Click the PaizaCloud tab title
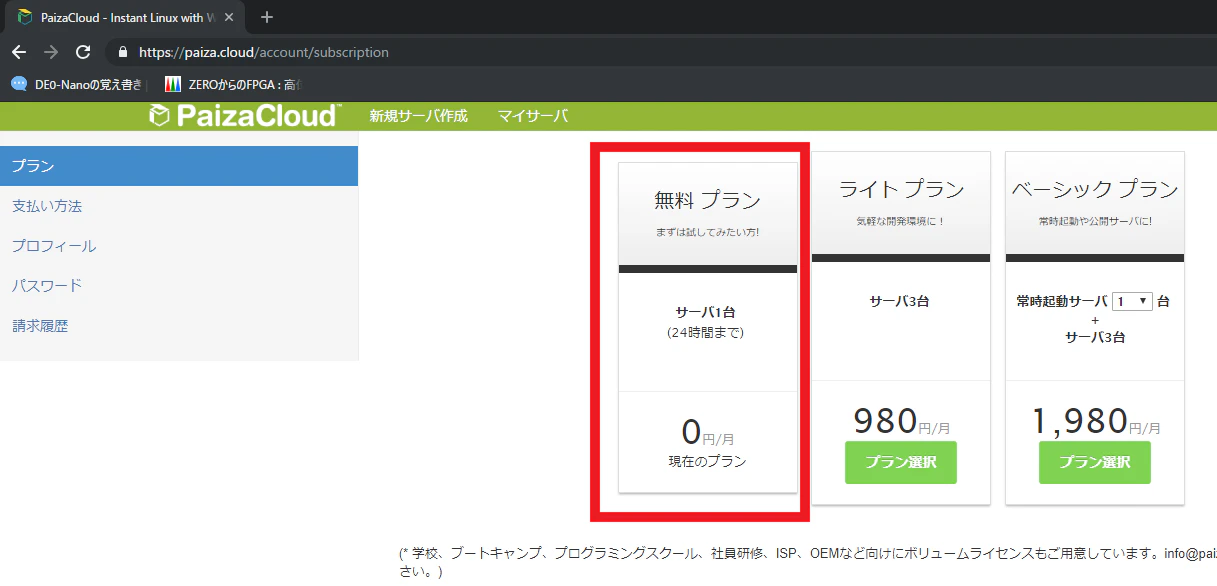 pyautogui.click(x=128, y=17)
